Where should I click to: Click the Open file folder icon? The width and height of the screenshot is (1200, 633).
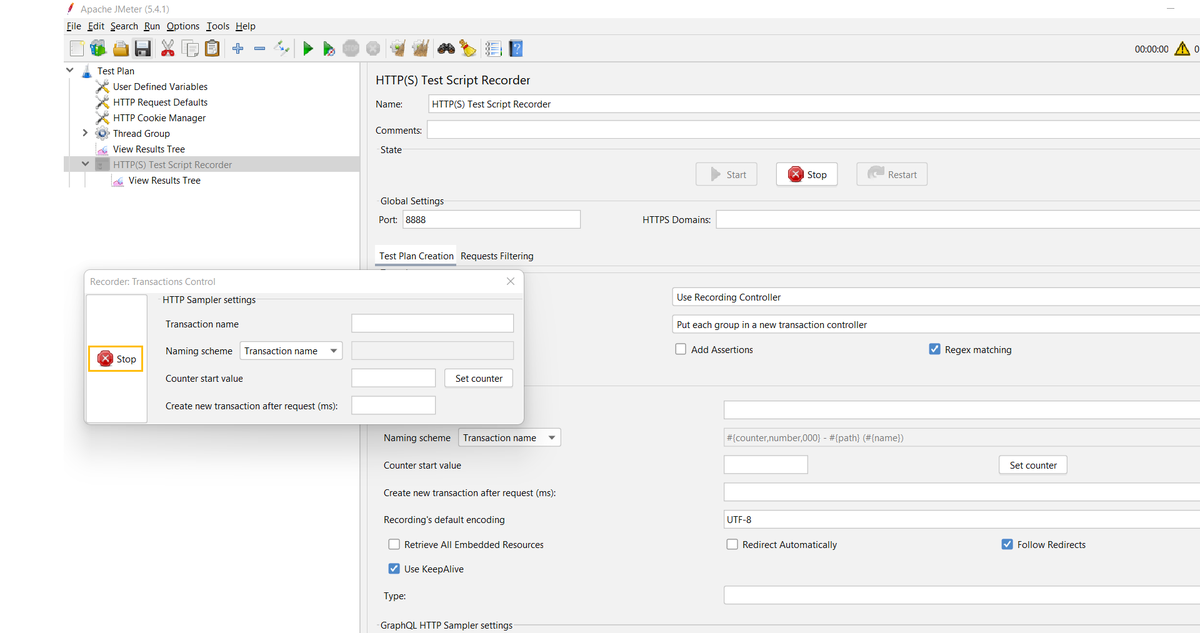point(120,48)
